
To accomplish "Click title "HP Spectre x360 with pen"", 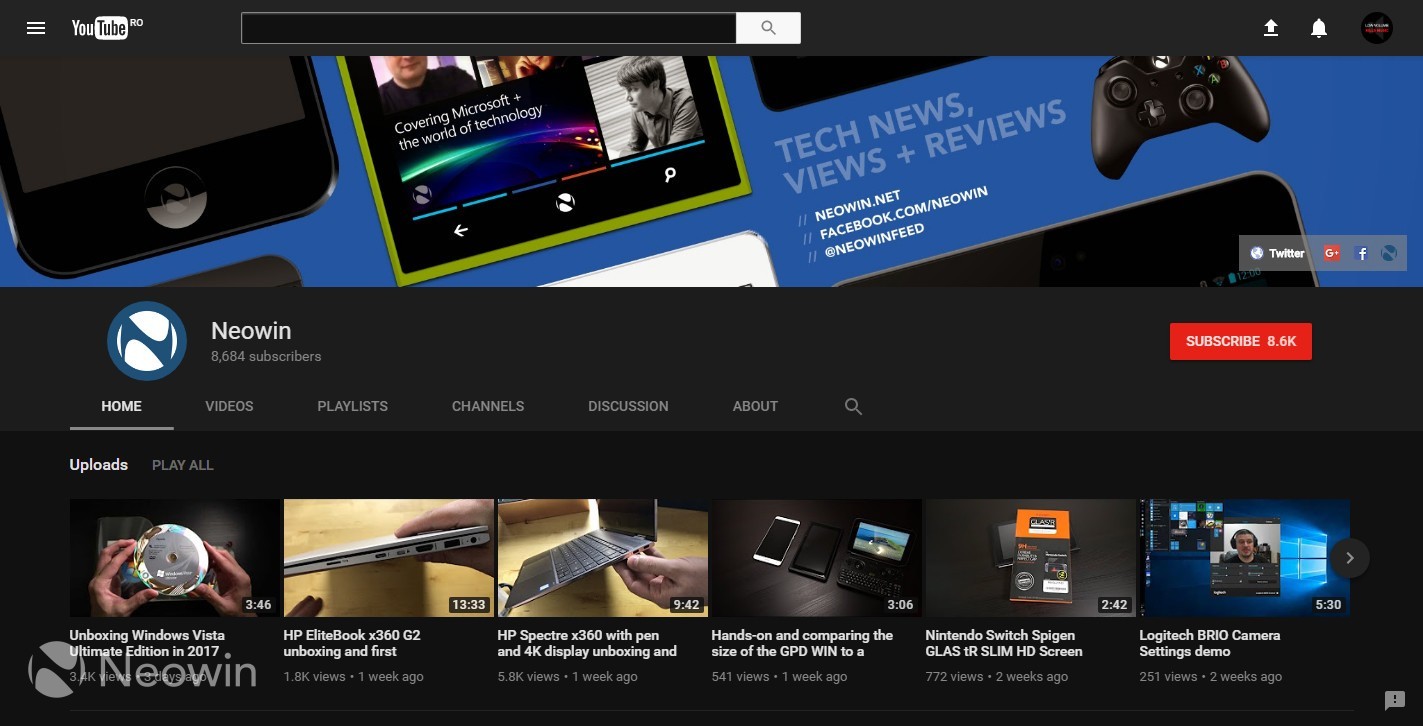I will pyautogui.click(x=587, y=643).
